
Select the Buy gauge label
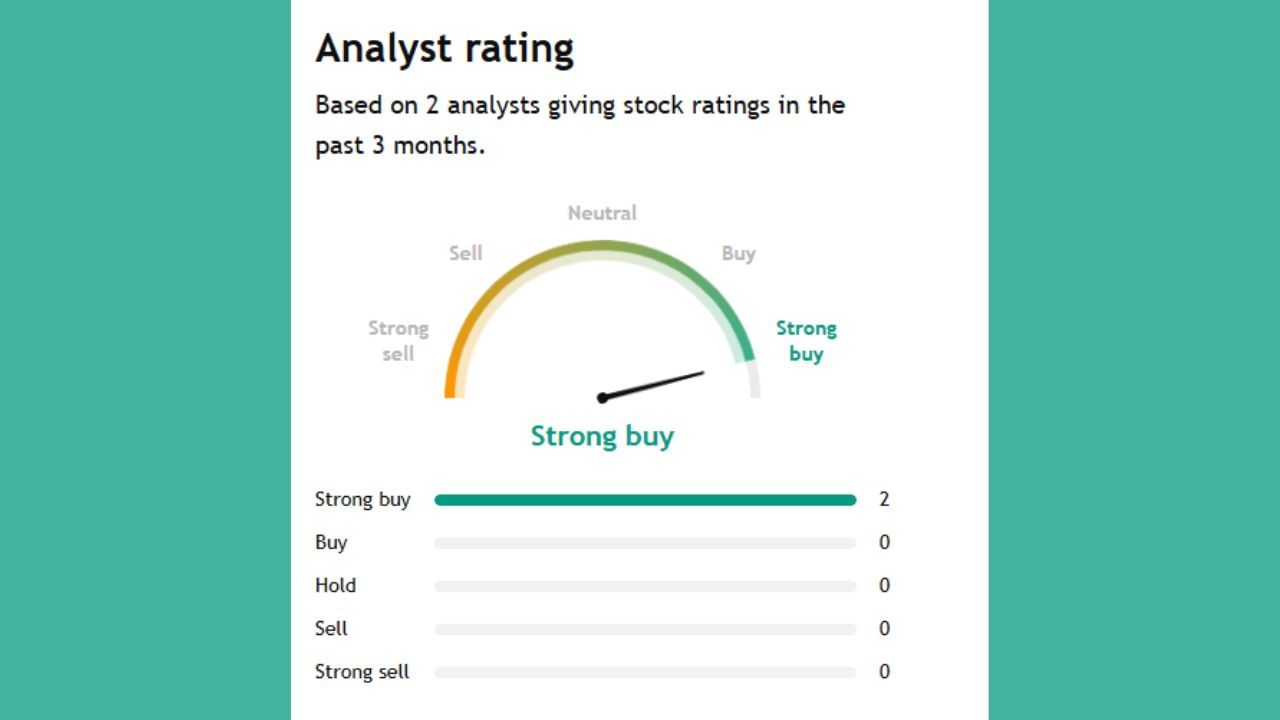(738, 254)
